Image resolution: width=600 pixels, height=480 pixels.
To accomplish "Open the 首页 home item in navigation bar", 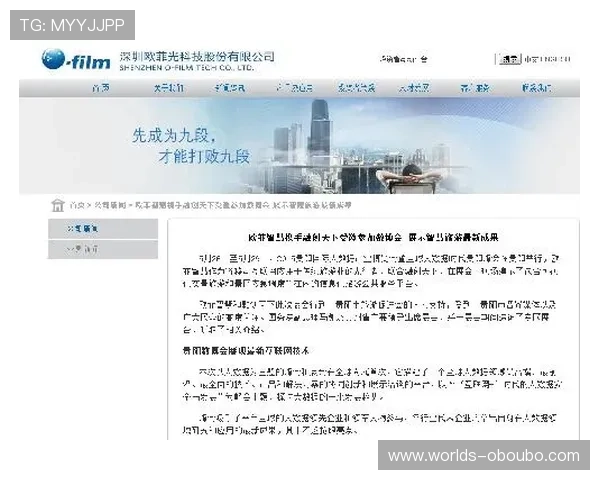I will click(101, 88).
